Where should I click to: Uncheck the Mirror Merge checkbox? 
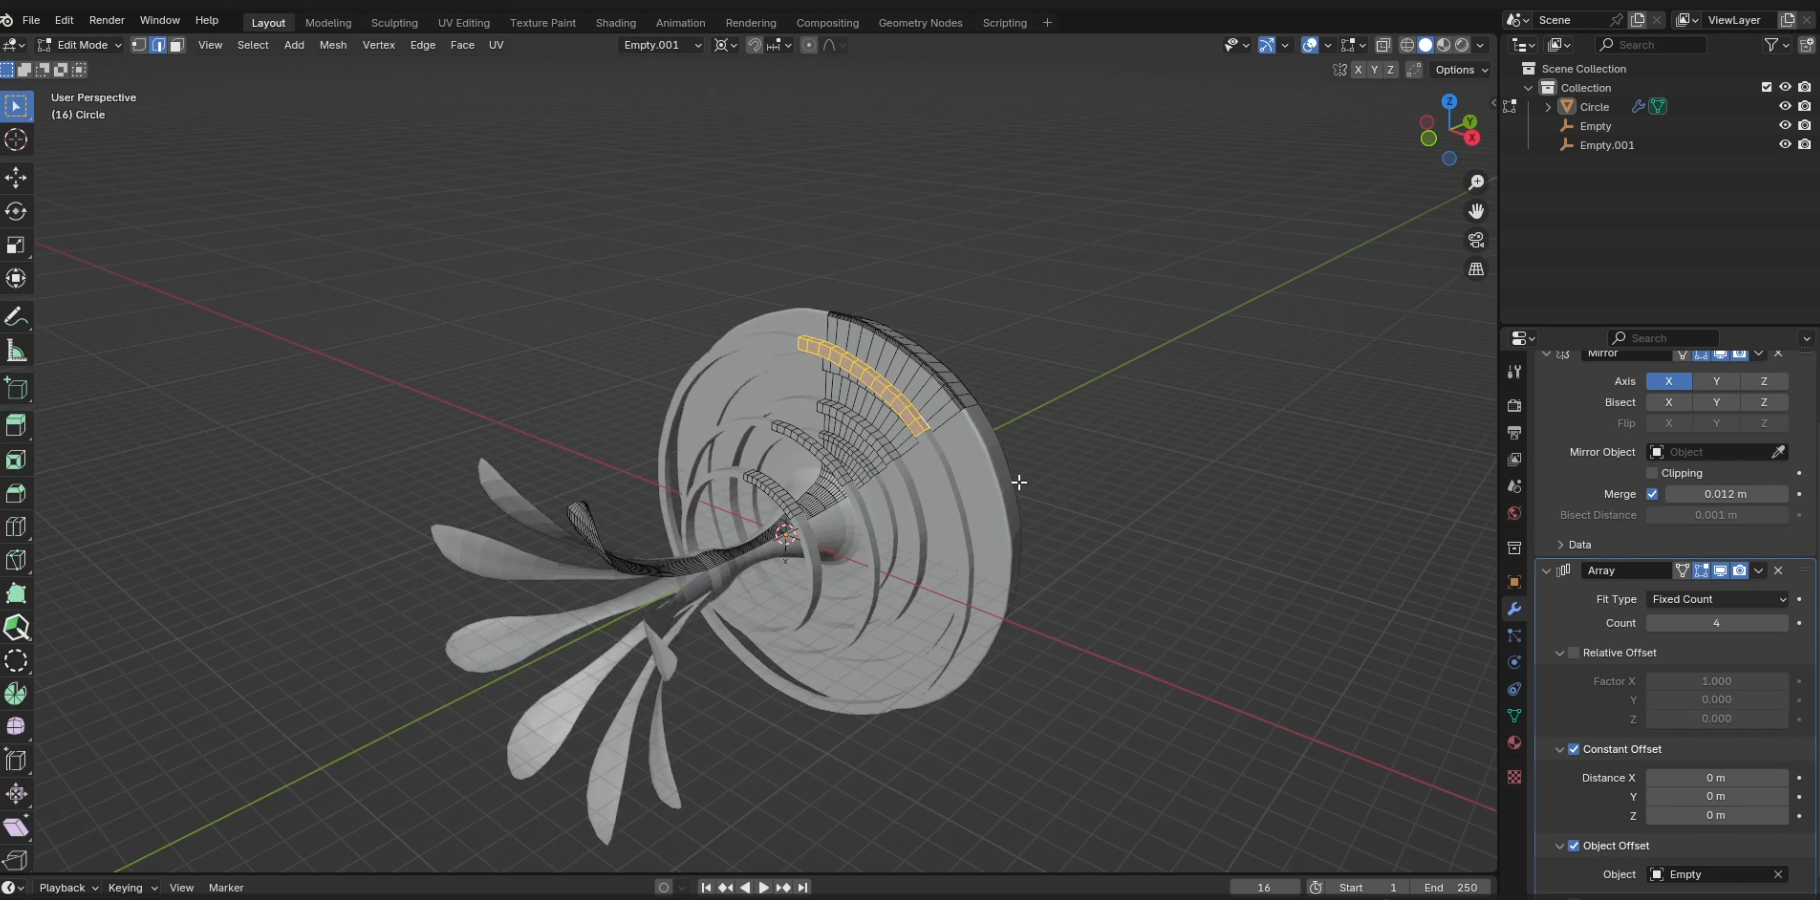click(1652, 494)
